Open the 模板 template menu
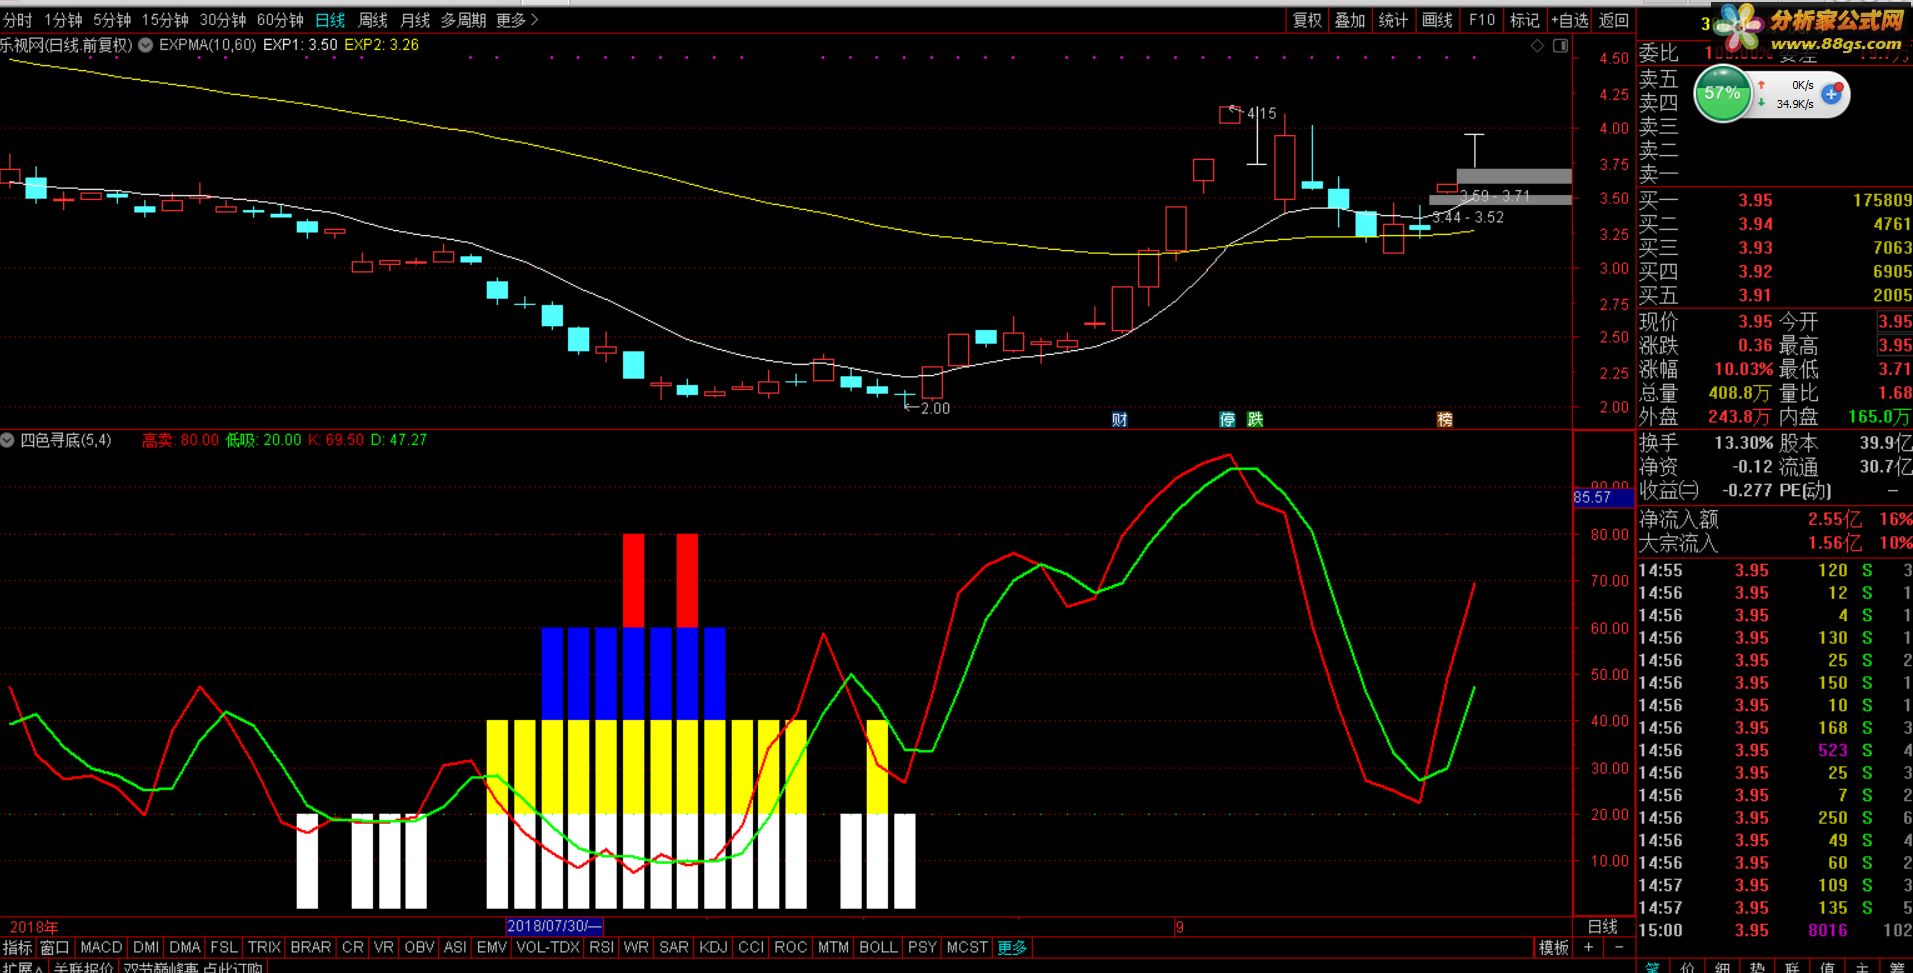The width and height of the screenshot is (1913, 973). [x=1553, y=947]
